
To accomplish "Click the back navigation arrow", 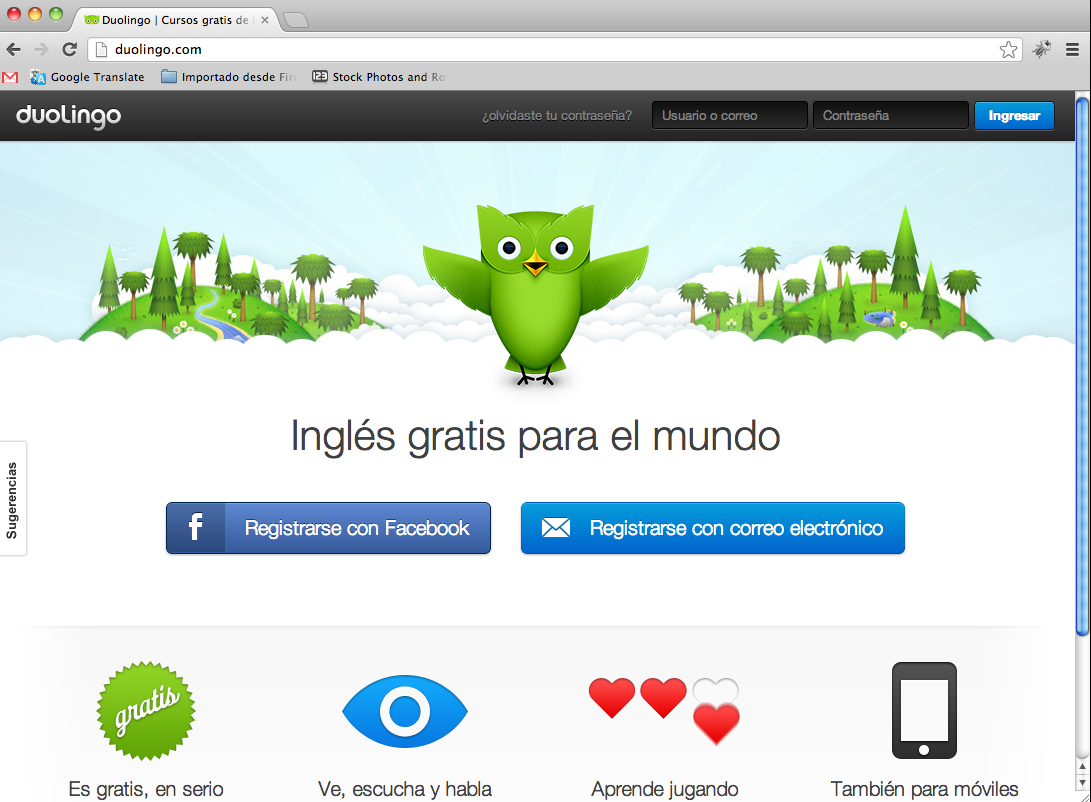I will tap(14, 48).
